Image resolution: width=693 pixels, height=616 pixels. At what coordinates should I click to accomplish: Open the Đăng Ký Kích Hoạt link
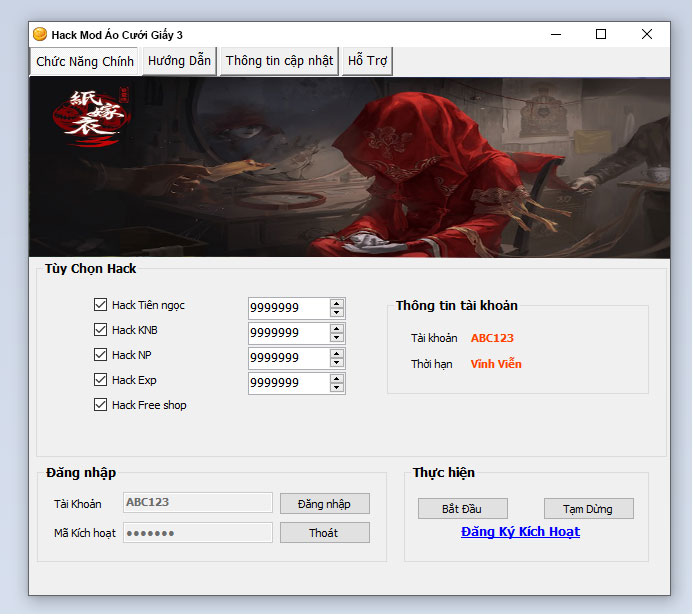520,532
